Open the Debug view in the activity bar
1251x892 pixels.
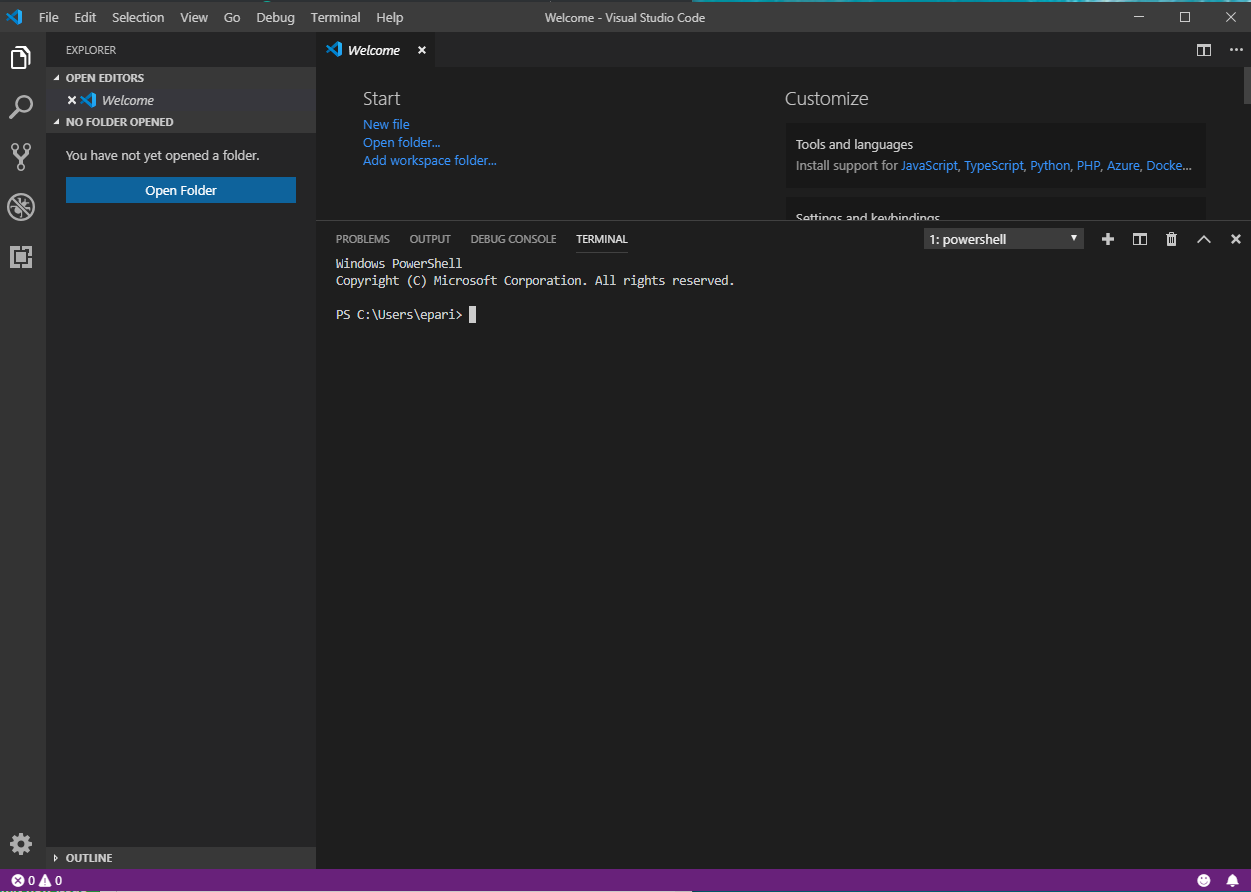21,207
